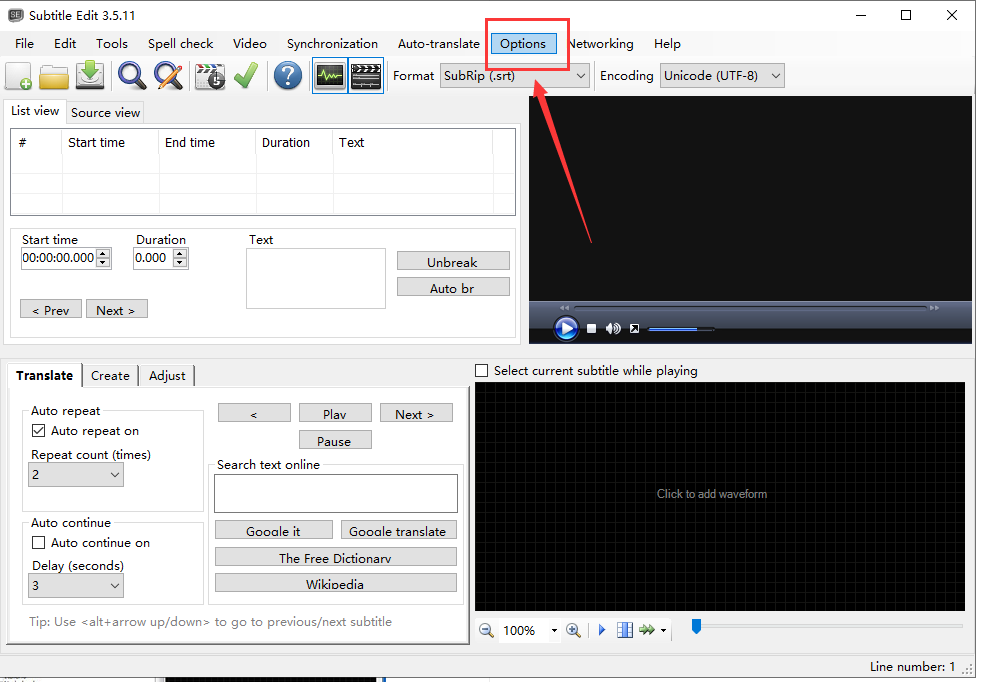983x682 pixels.
Task: Increase the Start time value
Action: (x=103, y=253)
